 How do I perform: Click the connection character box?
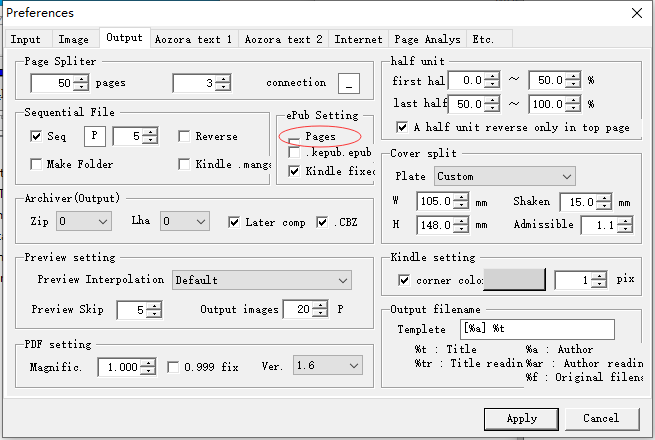(x=349, y=83)
